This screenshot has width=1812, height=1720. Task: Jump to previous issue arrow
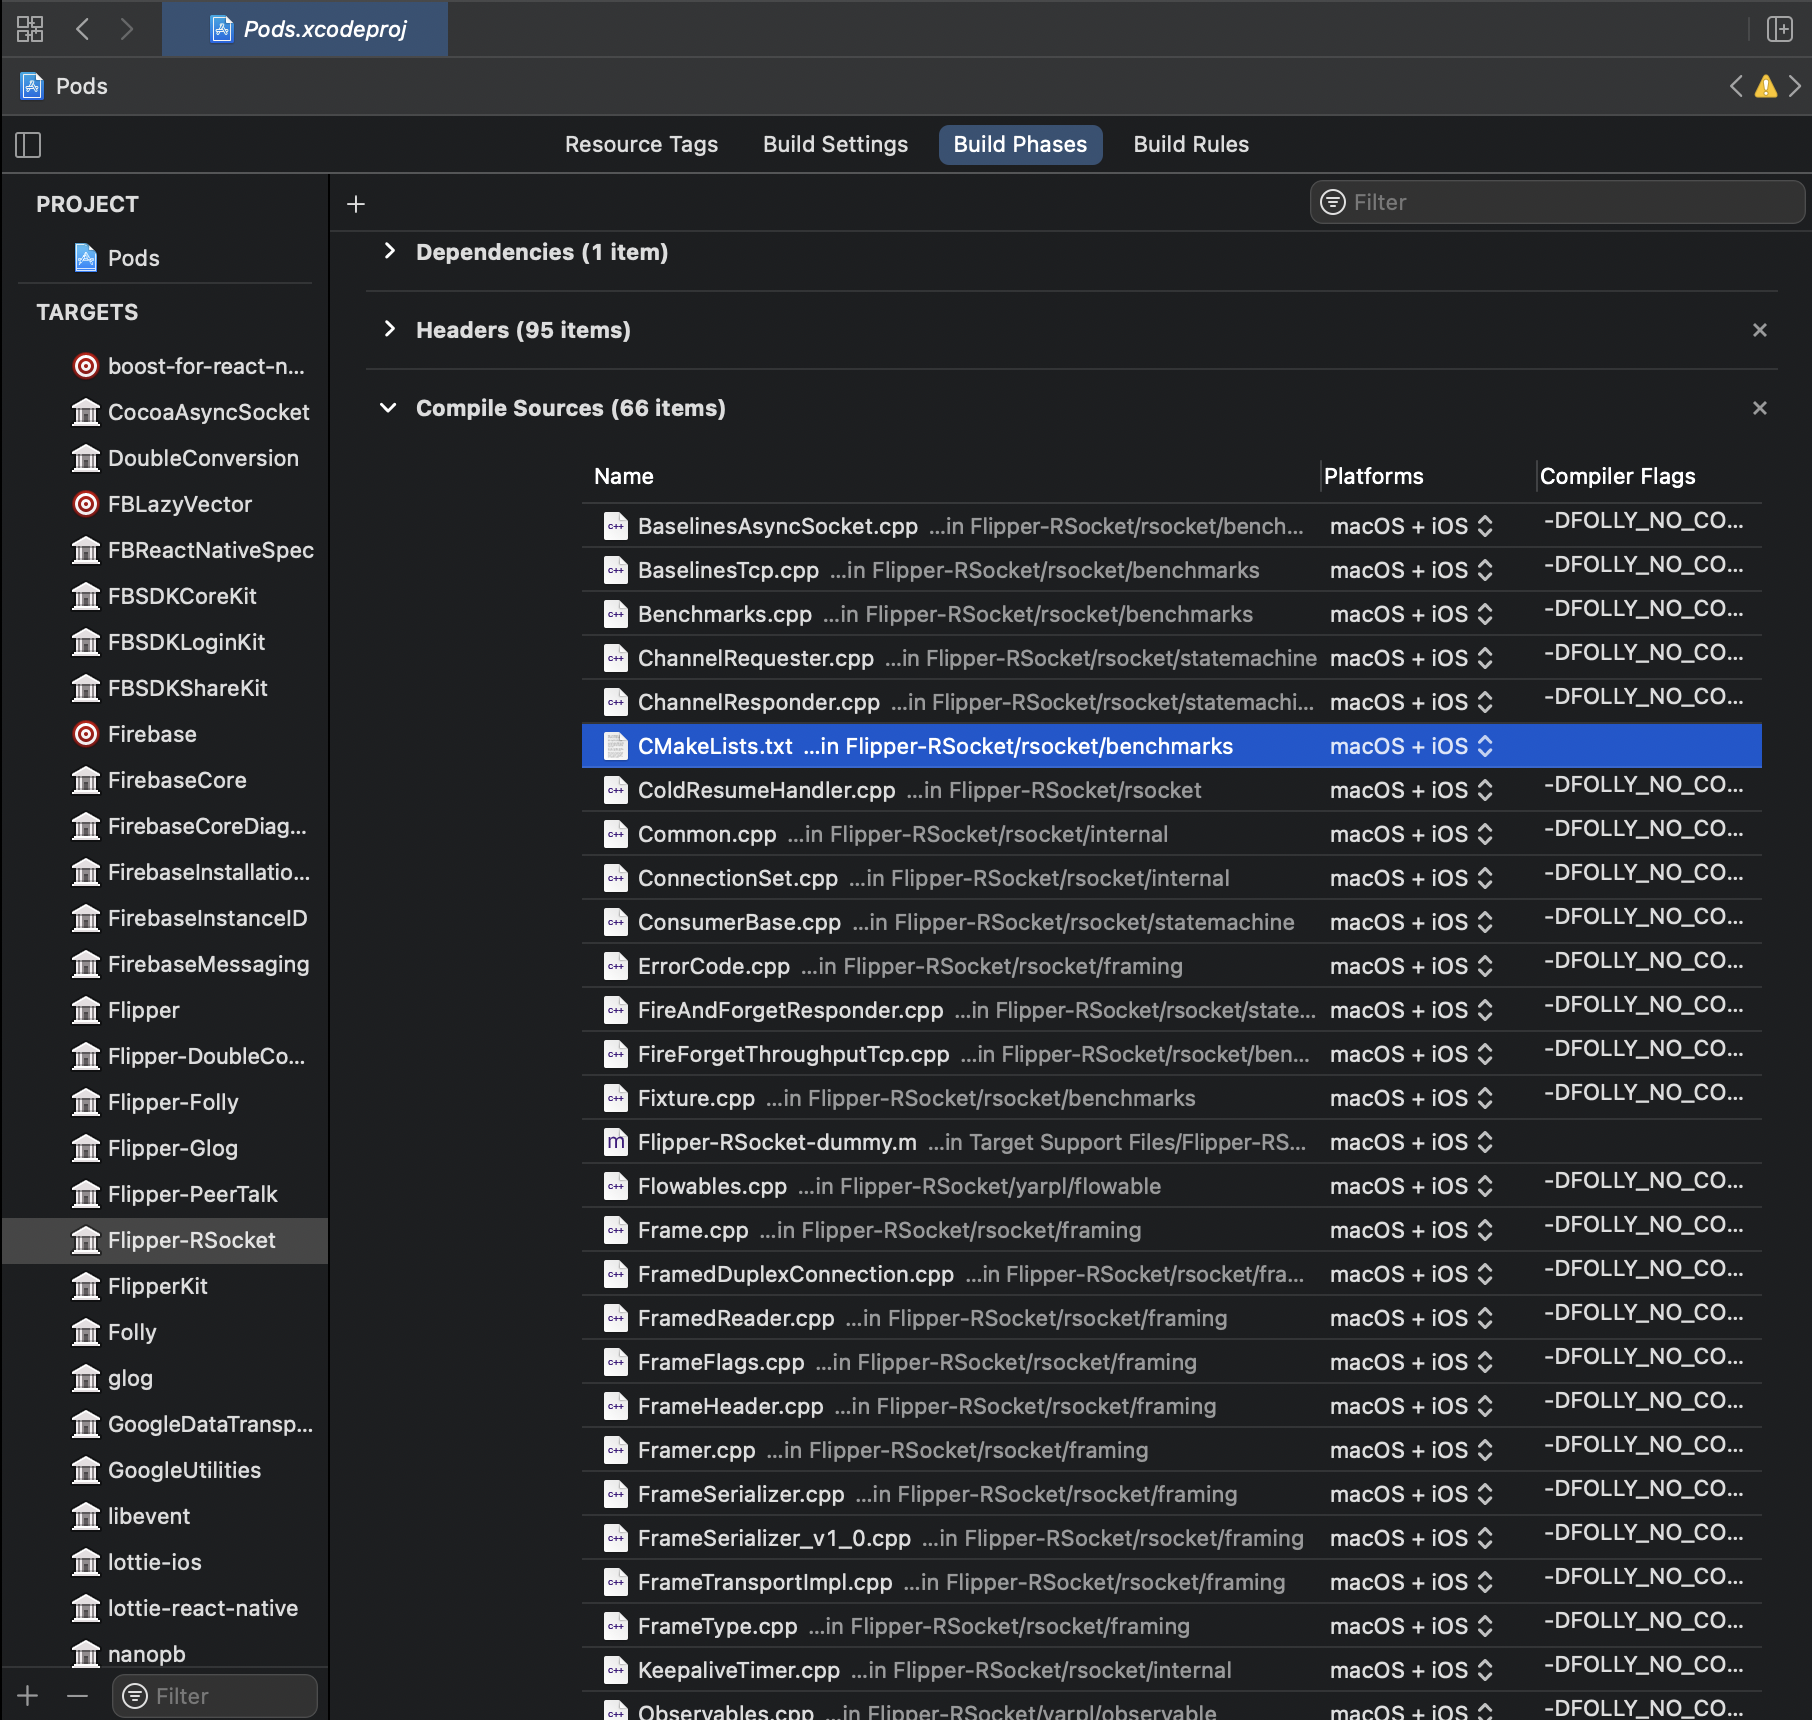coord(1736,87)
